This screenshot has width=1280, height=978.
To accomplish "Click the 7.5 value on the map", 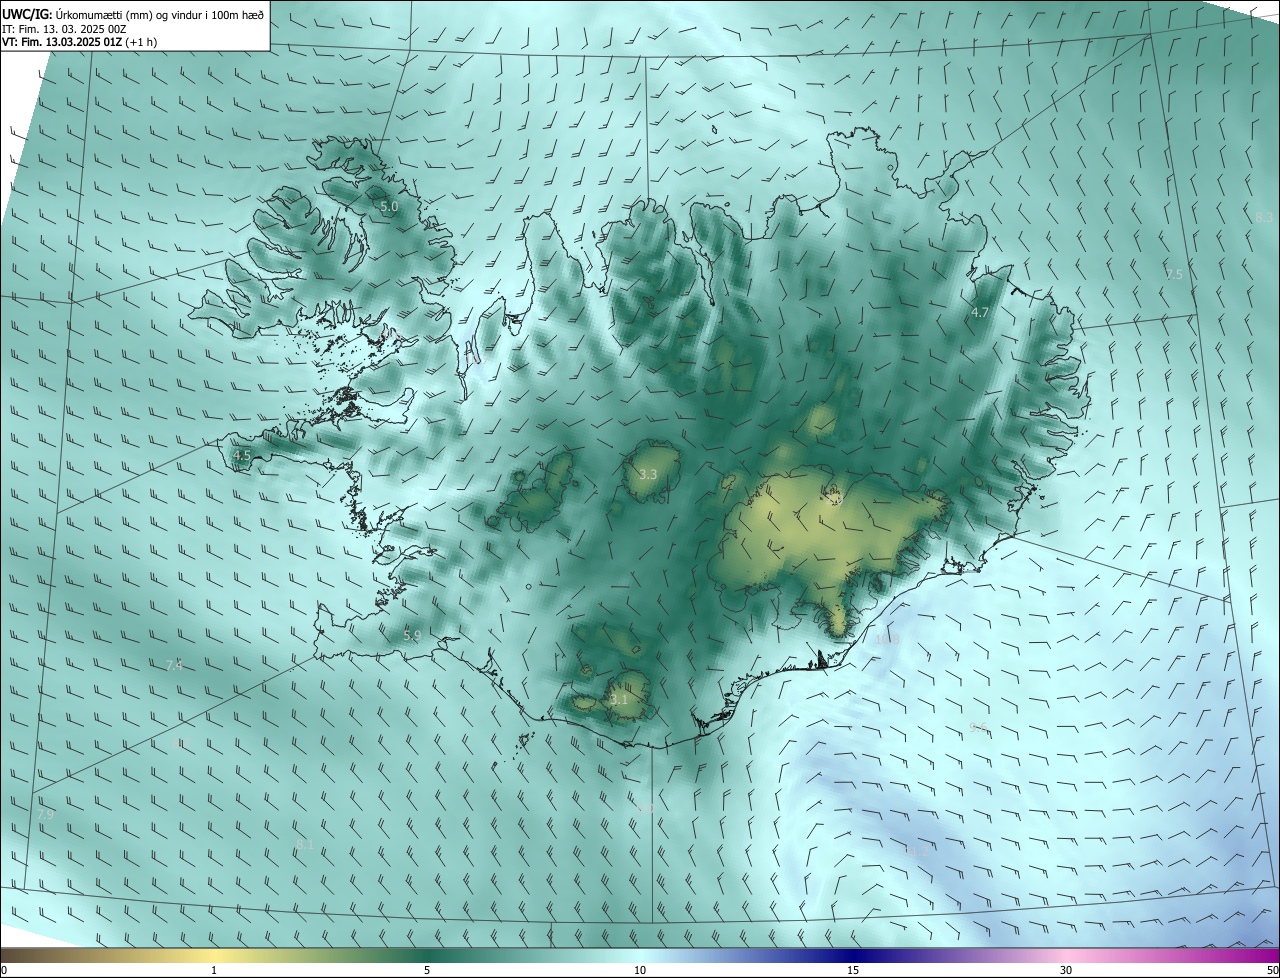I will pyautogui.click(x=1174, y=274).
